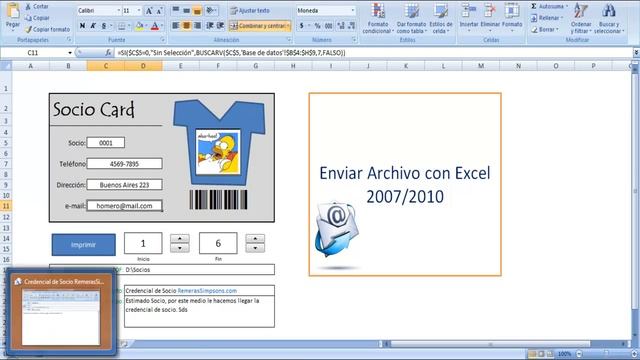Click insert function fx icon

(108, 53)
